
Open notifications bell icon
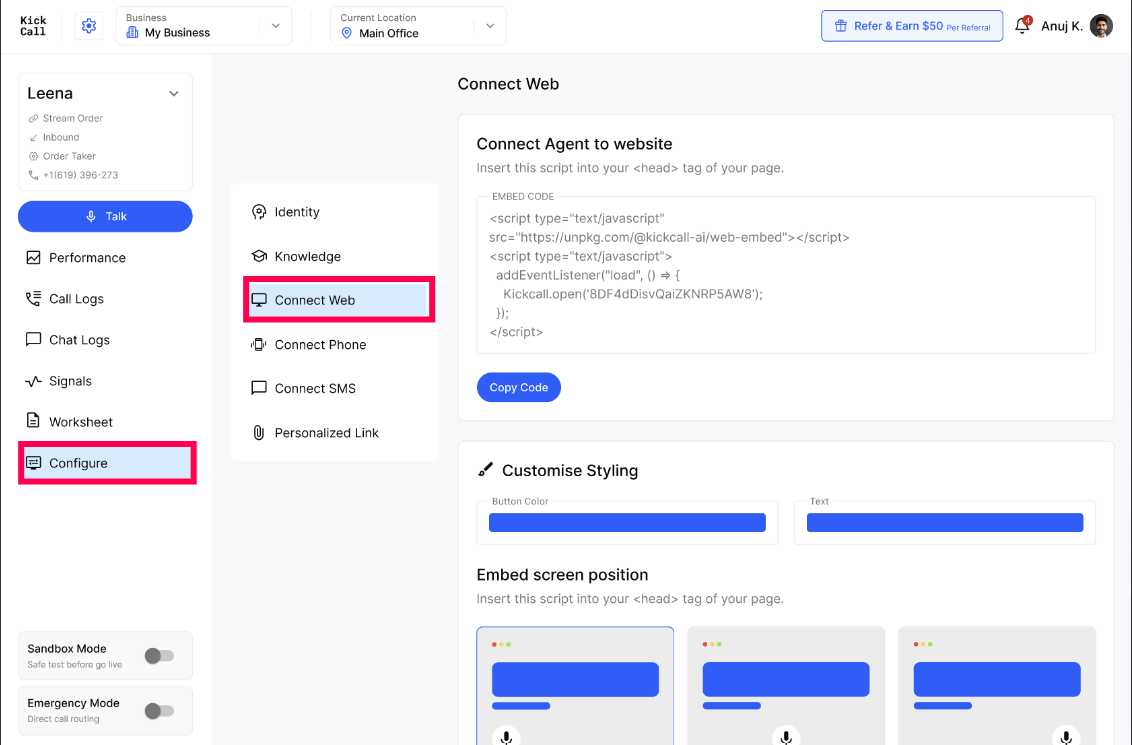point(1022,25)
